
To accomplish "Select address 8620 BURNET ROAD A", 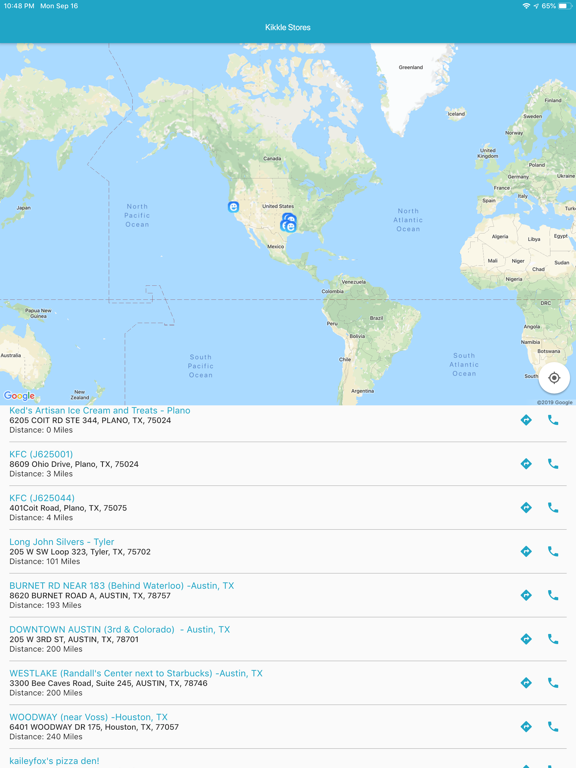I will [90, 596].
